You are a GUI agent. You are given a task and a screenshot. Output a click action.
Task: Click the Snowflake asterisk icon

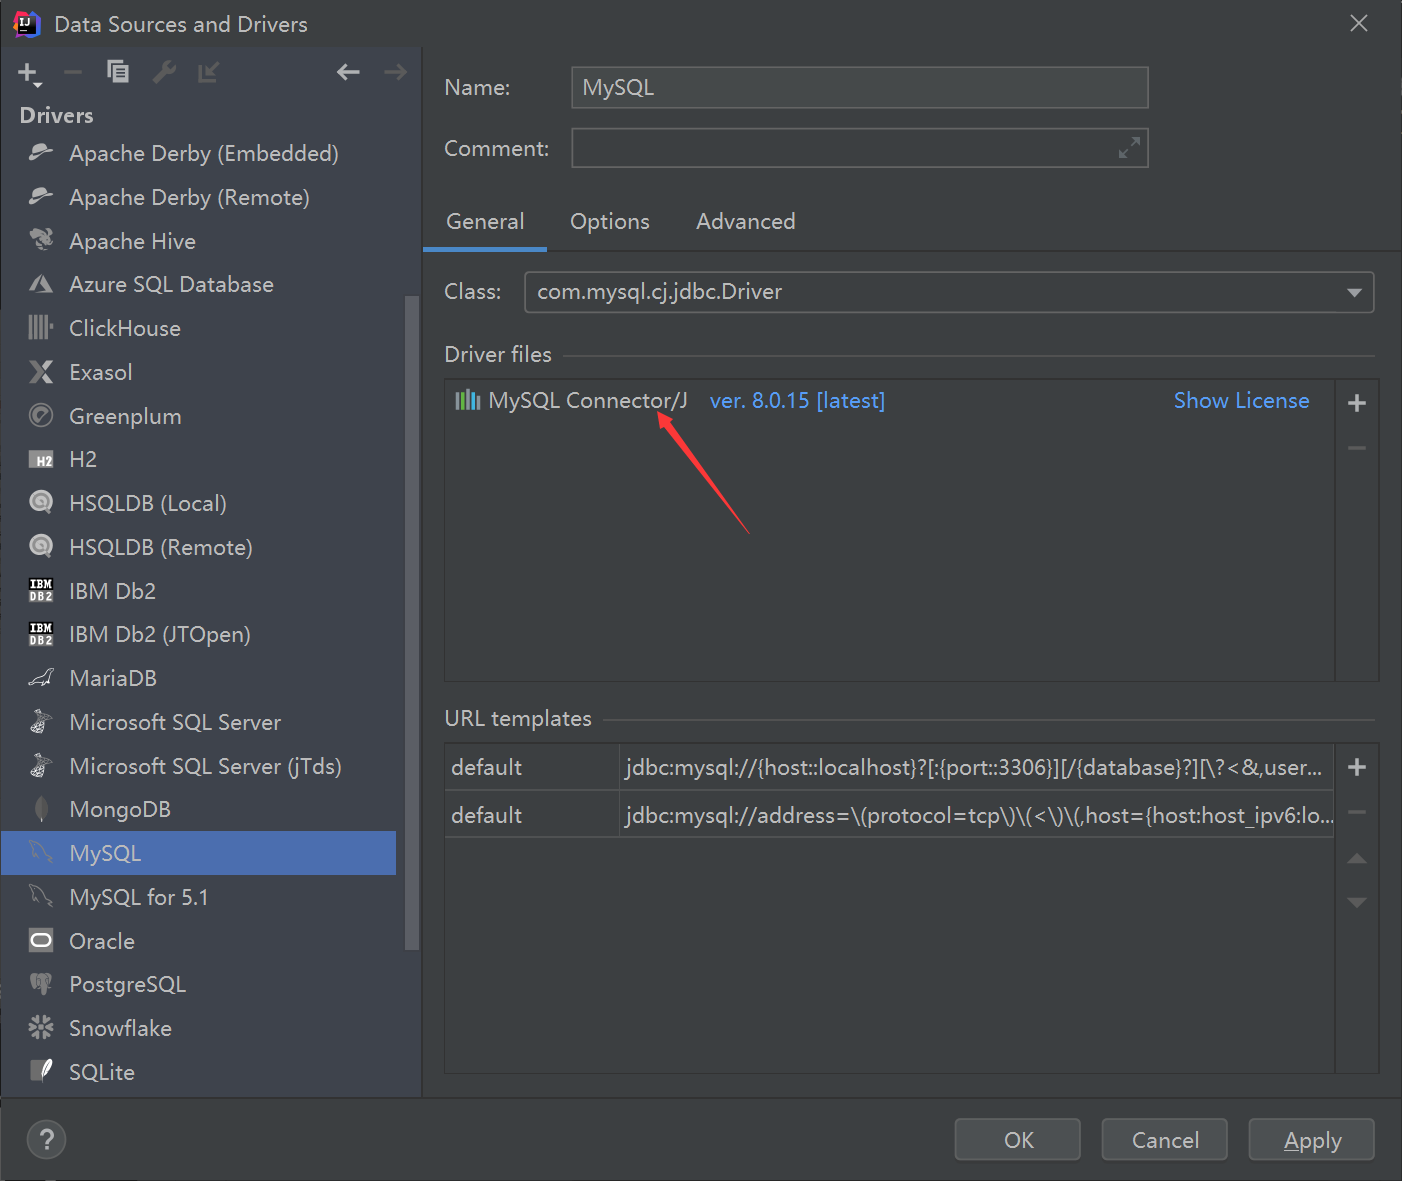(x=41, y=1027)
